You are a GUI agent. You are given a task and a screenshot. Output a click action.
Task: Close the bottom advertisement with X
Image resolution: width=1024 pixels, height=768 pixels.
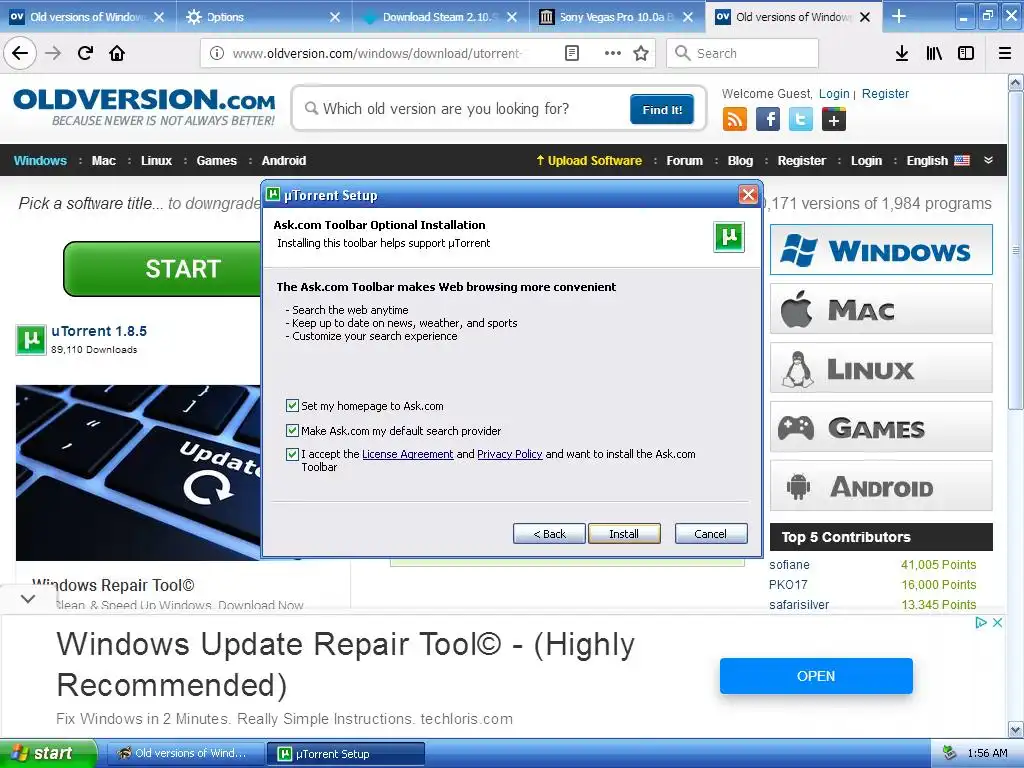click(x=997, y=622)
